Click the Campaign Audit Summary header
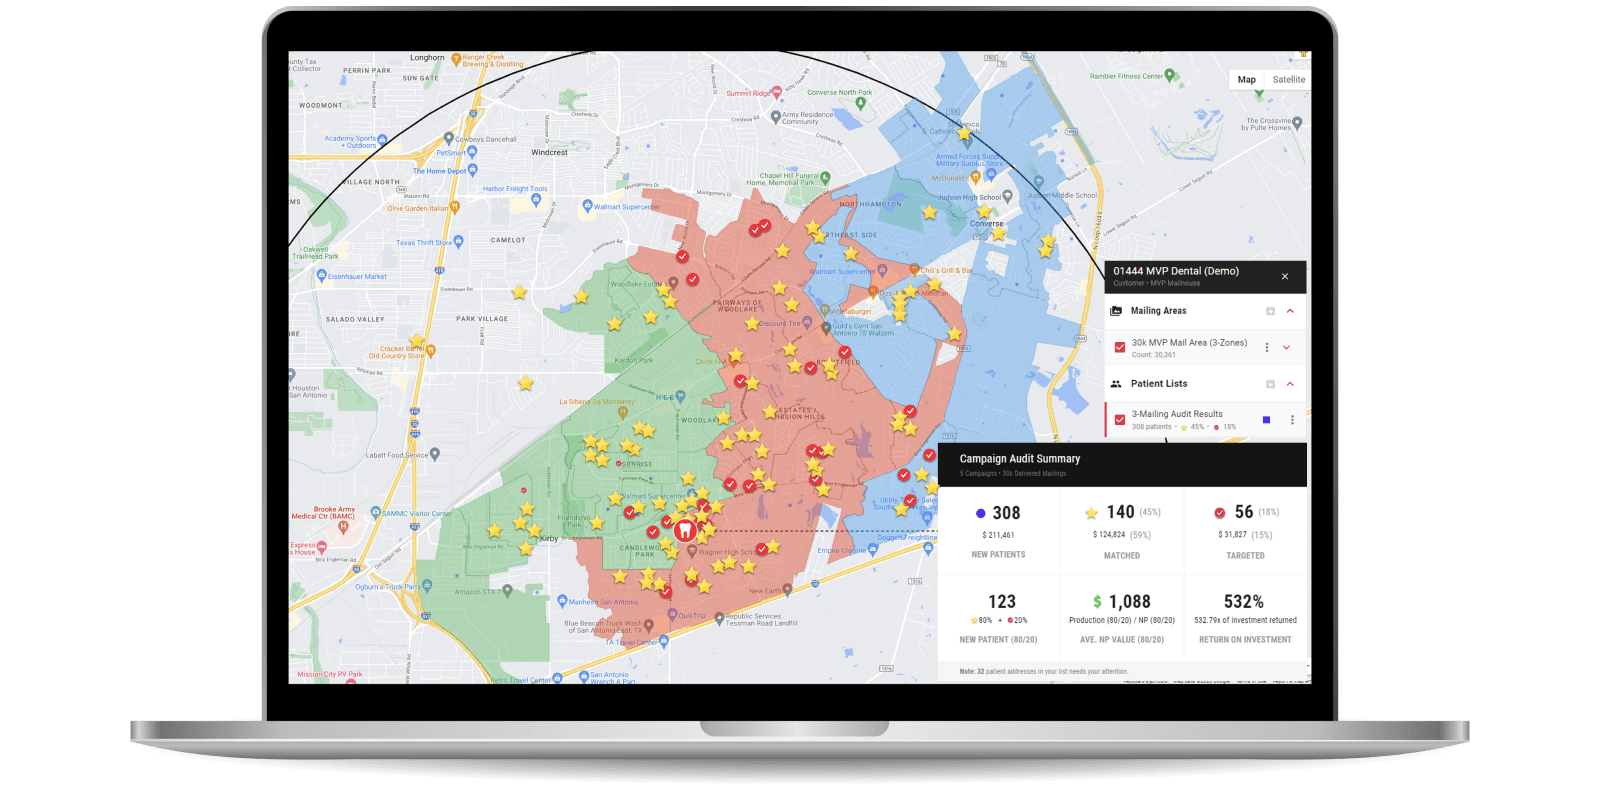Viewport: 1600px width, 800px height. [1122, 464]
